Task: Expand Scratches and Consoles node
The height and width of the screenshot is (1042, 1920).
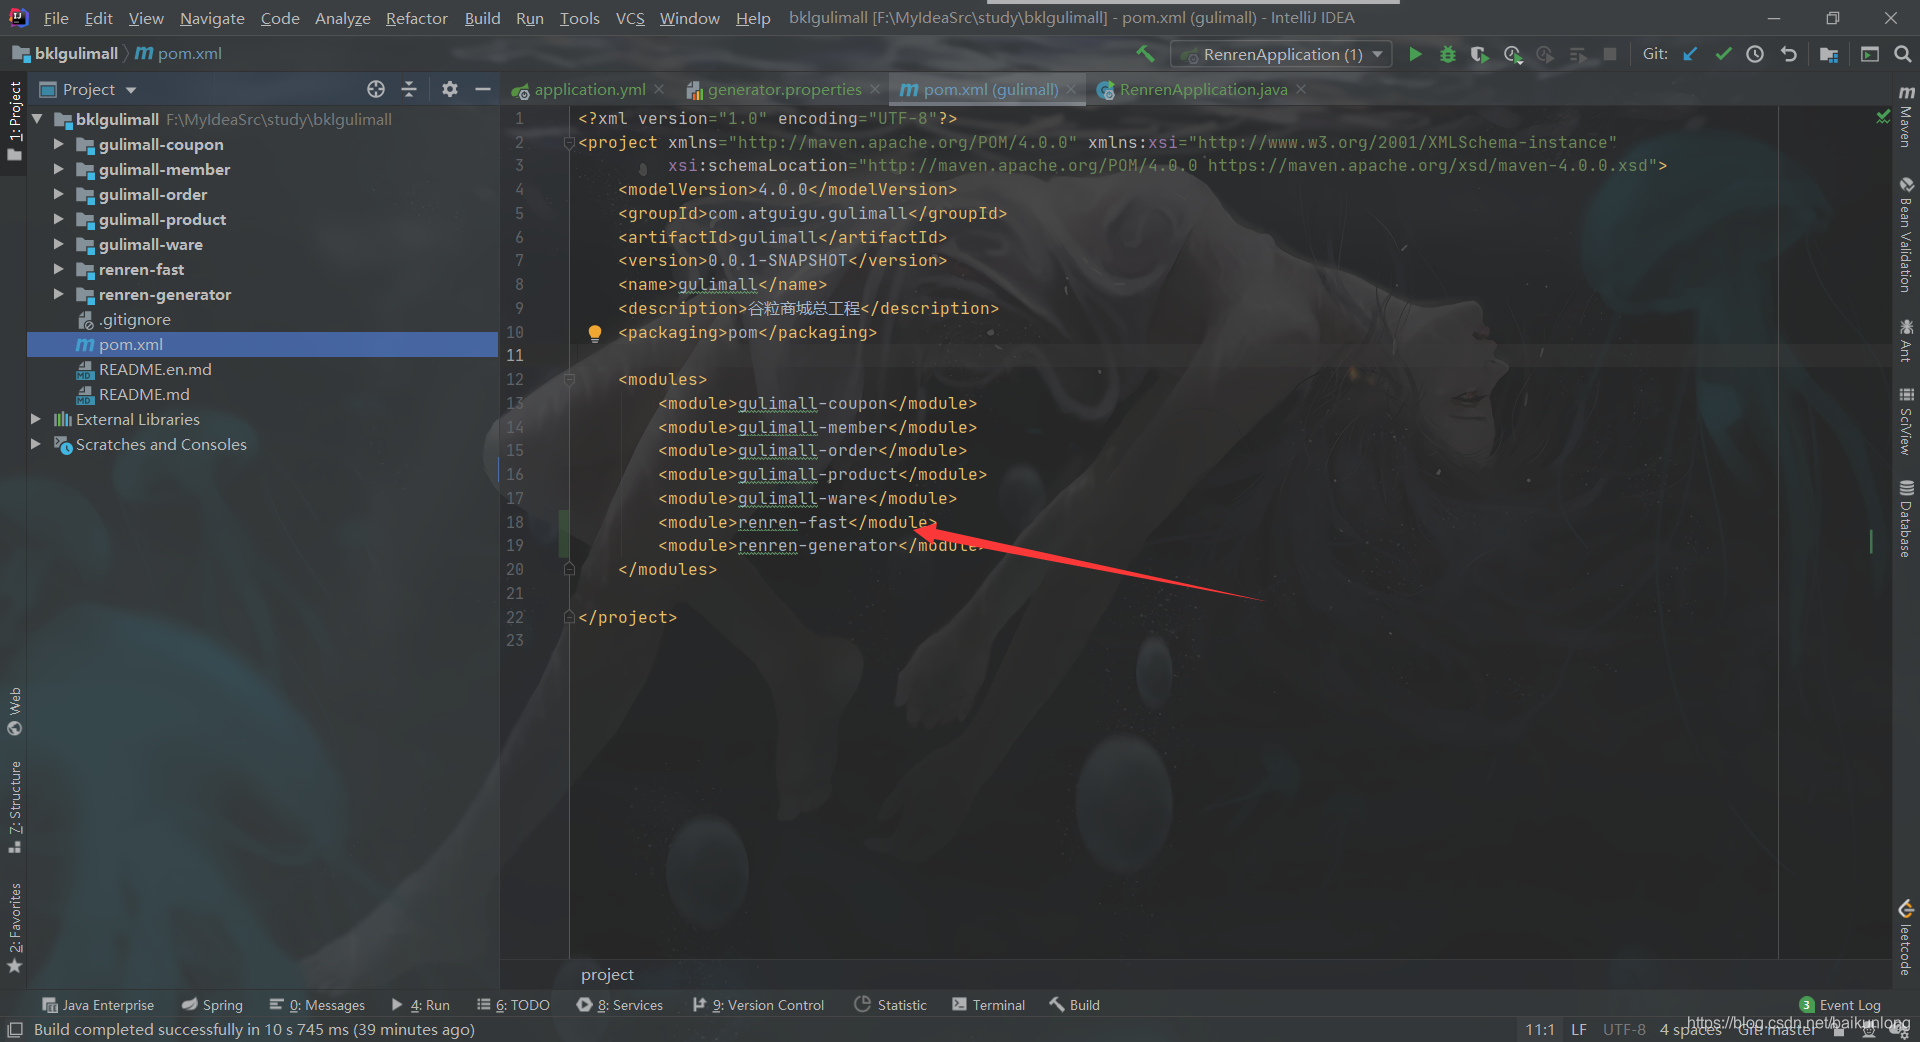Action: [36, 444]
